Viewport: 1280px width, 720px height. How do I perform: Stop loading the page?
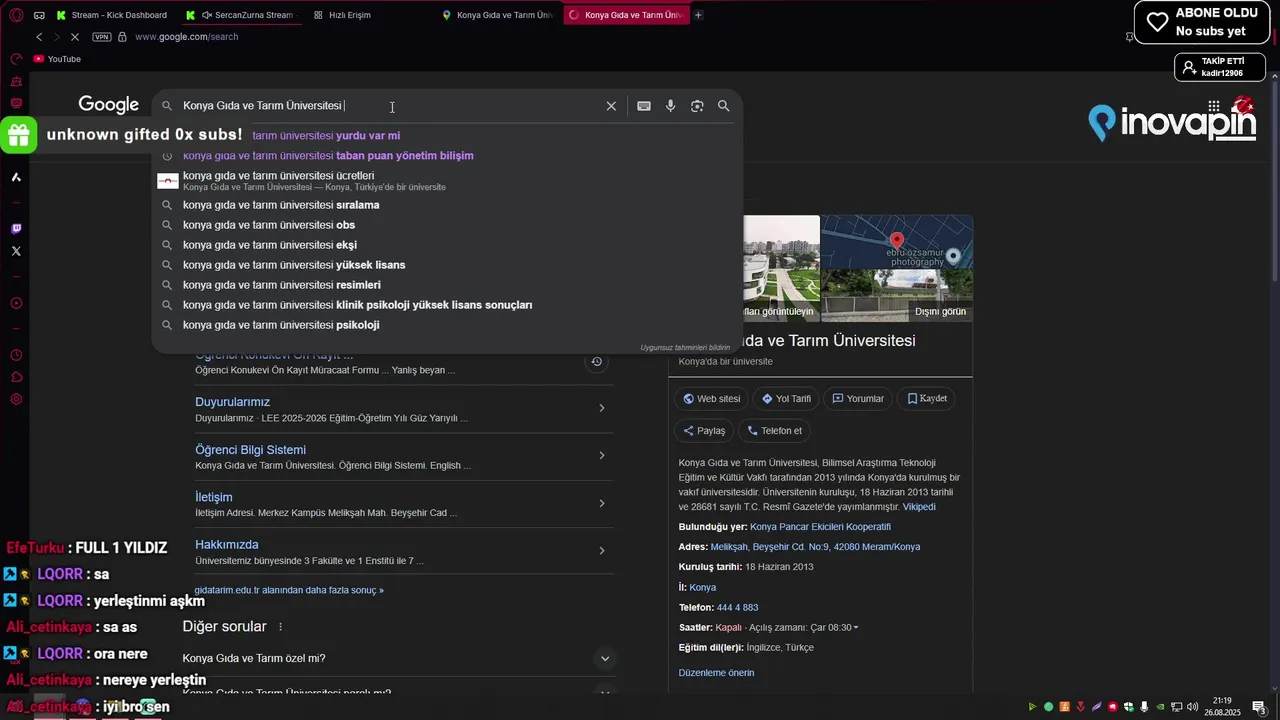click(x=76, y=37)
